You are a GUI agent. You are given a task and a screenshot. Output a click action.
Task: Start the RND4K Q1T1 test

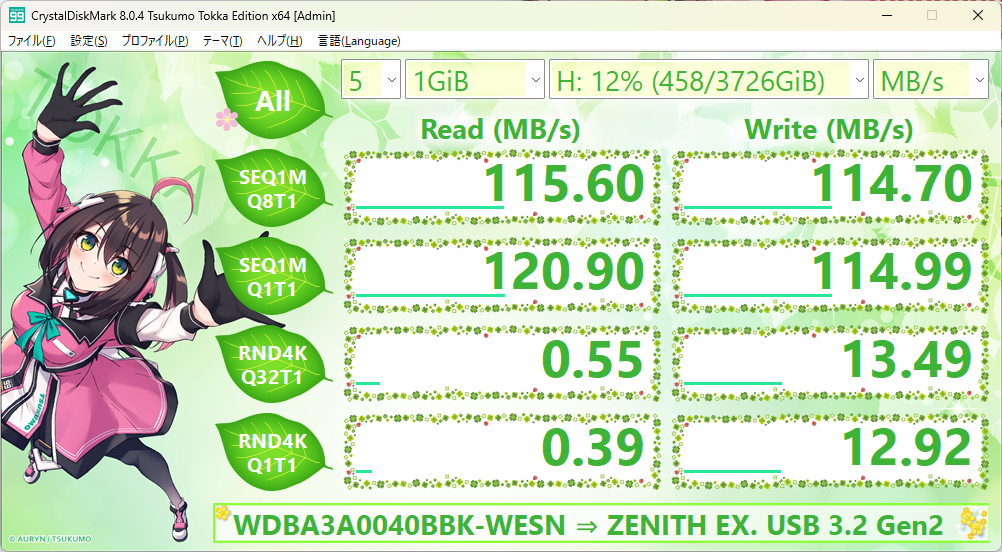pyautogui.click(x=273, y=453)
